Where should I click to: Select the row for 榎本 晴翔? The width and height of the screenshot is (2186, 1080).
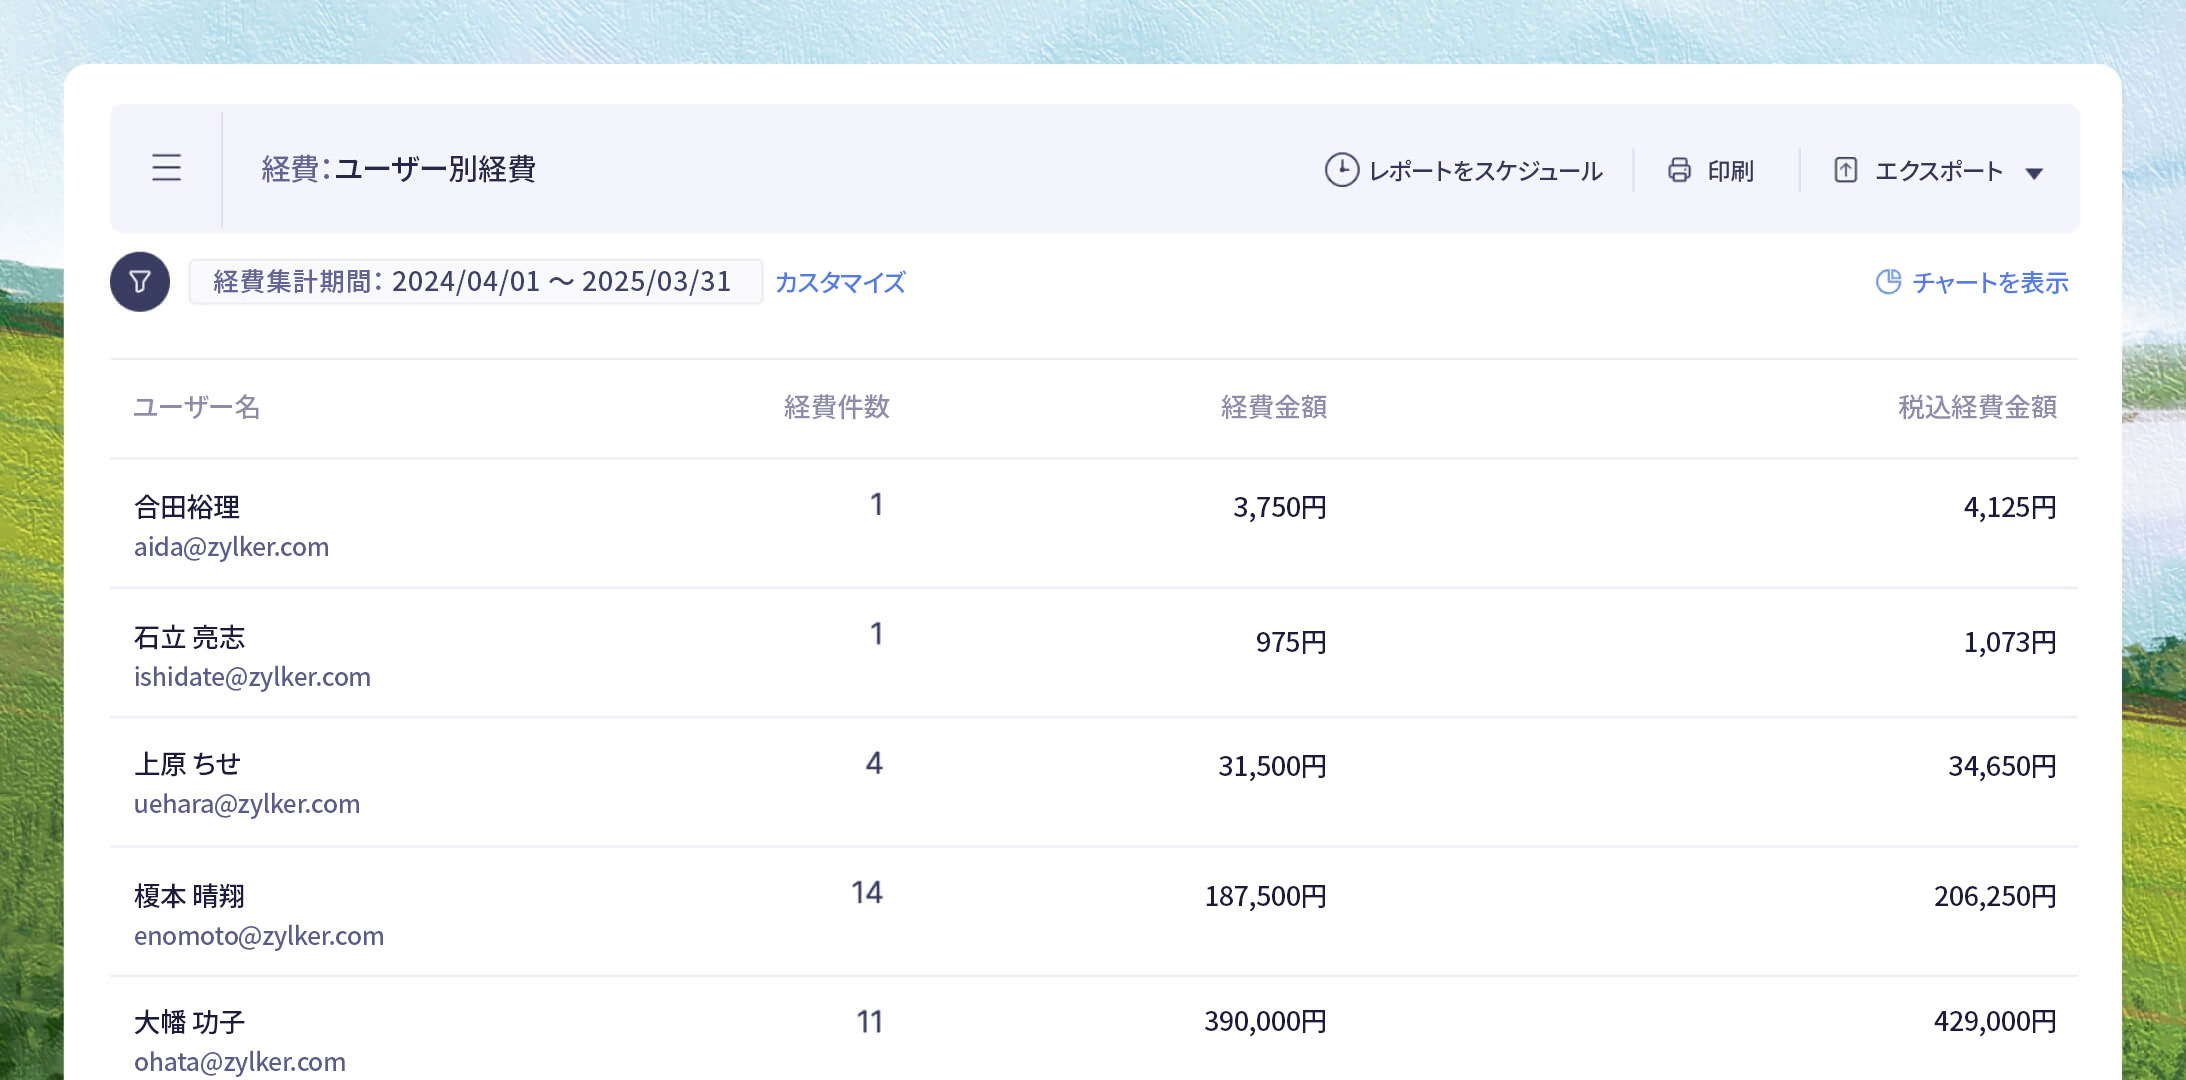click(192, 895)
